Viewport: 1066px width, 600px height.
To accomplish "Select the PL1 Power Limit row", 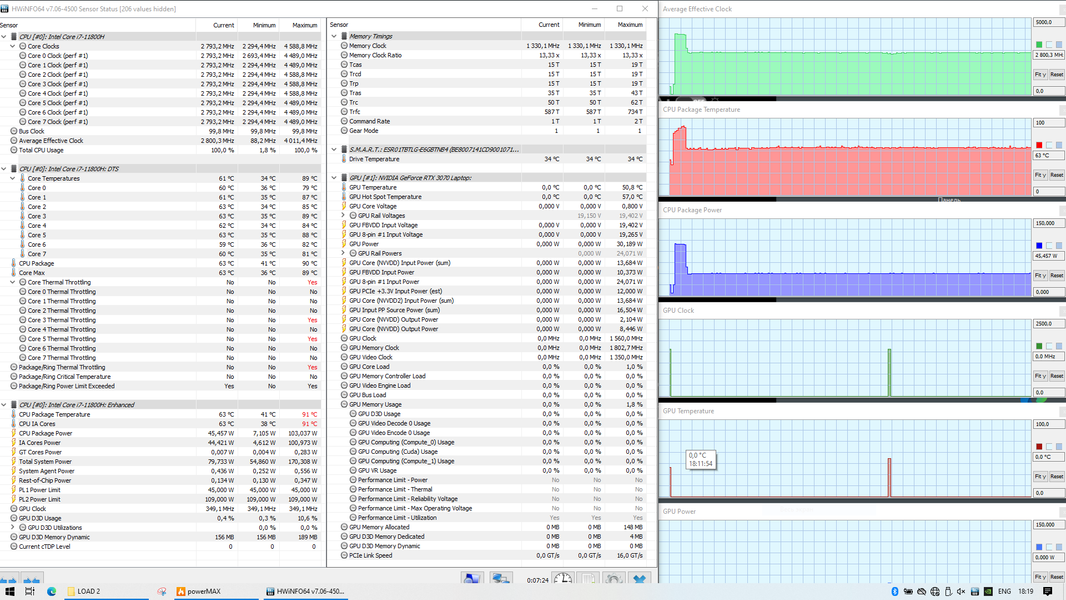I will click(163, 490).
